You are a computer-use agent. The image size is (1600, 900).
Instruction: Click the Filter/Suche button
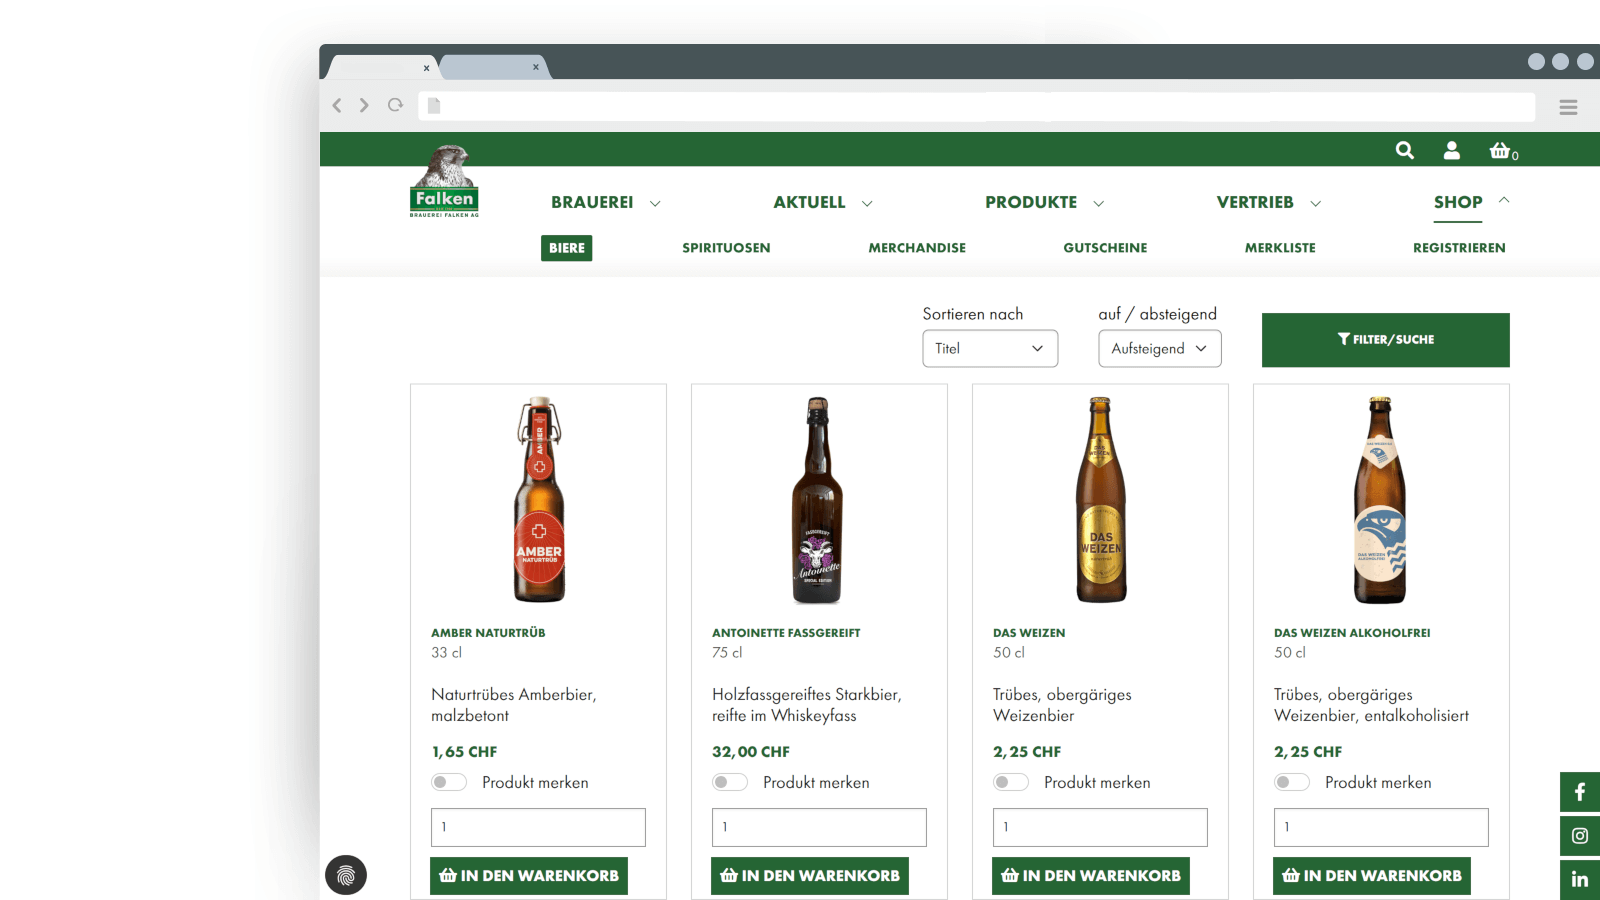click(x=1385, y=340)
